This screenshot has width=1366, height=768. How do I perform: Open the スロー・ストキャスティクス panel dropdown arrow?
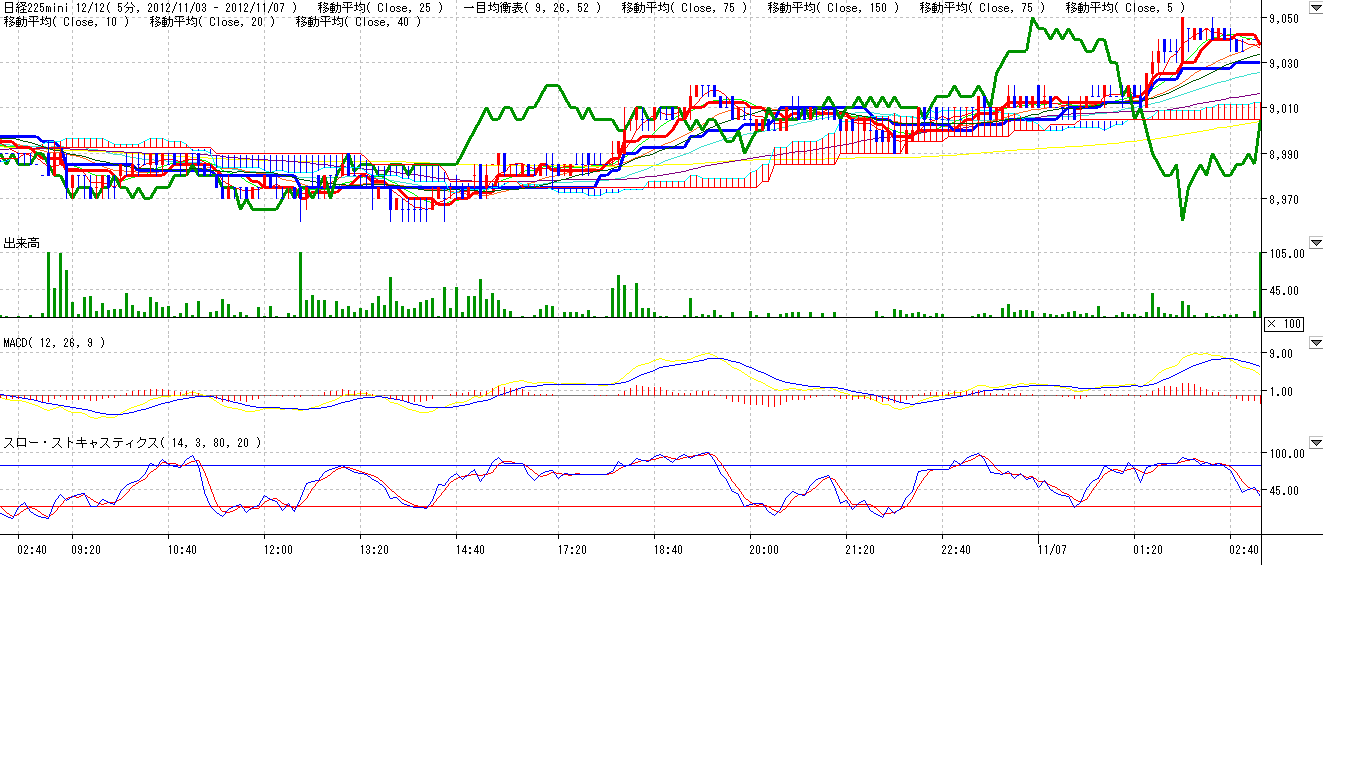click(x=1315, y=442)
